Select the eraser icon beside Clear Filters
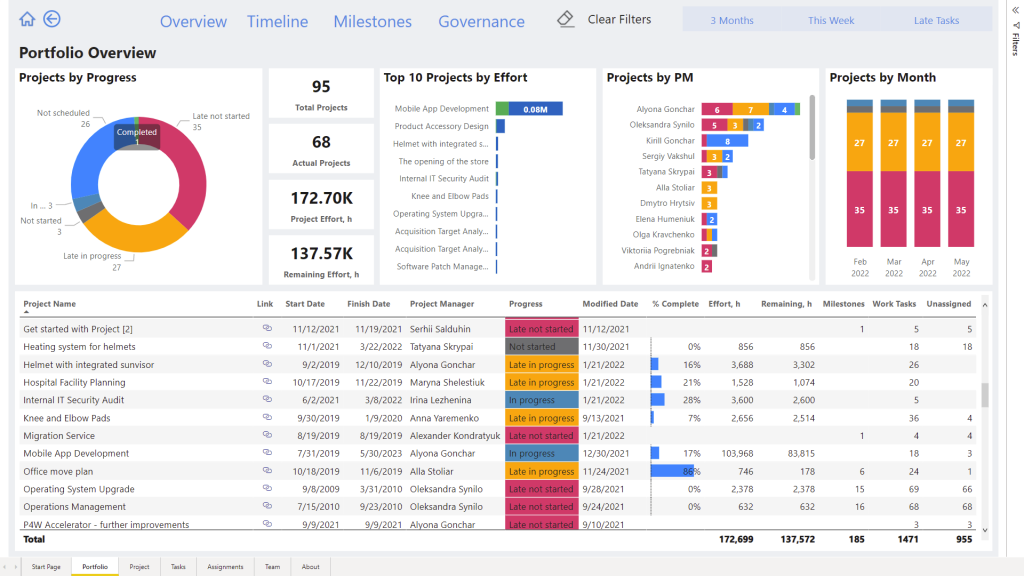1024x576 pixels. [x=565, y=17]
